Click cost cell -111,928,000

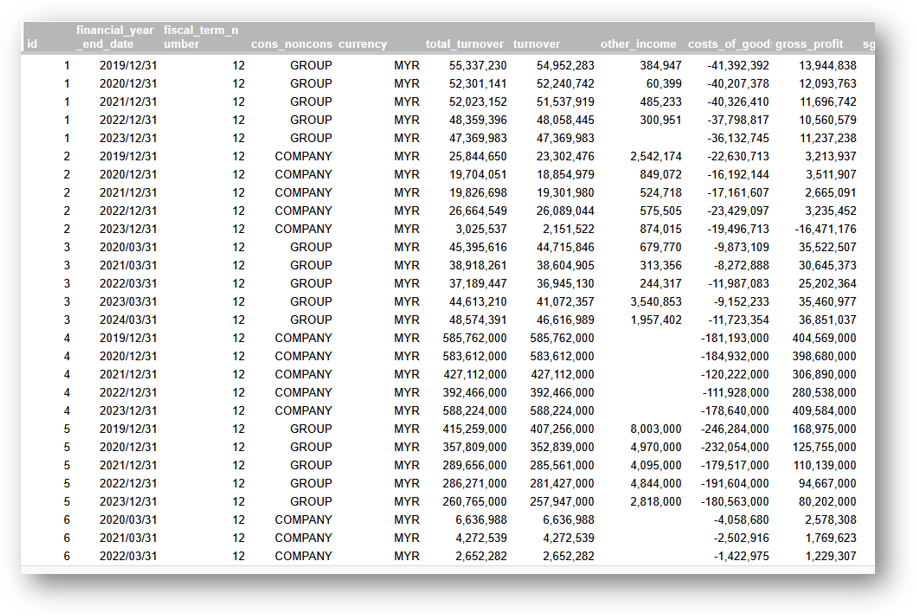(735, 392)
